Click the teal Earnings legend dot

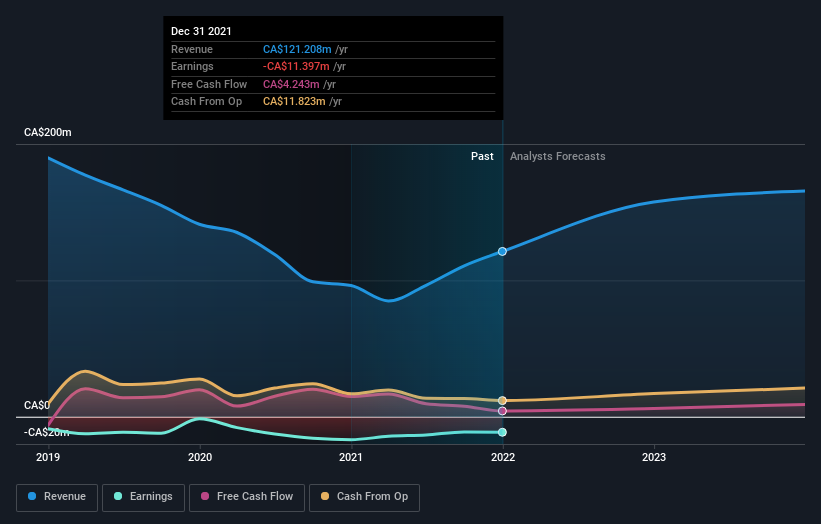point(118,496)
